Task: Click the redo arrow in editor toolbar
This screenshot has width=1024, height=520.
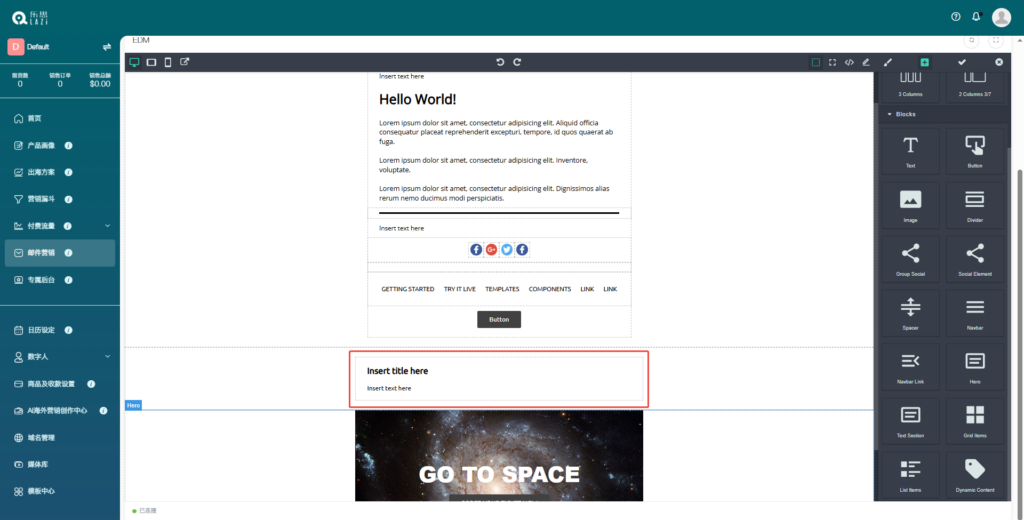Action: pos(517,62)
